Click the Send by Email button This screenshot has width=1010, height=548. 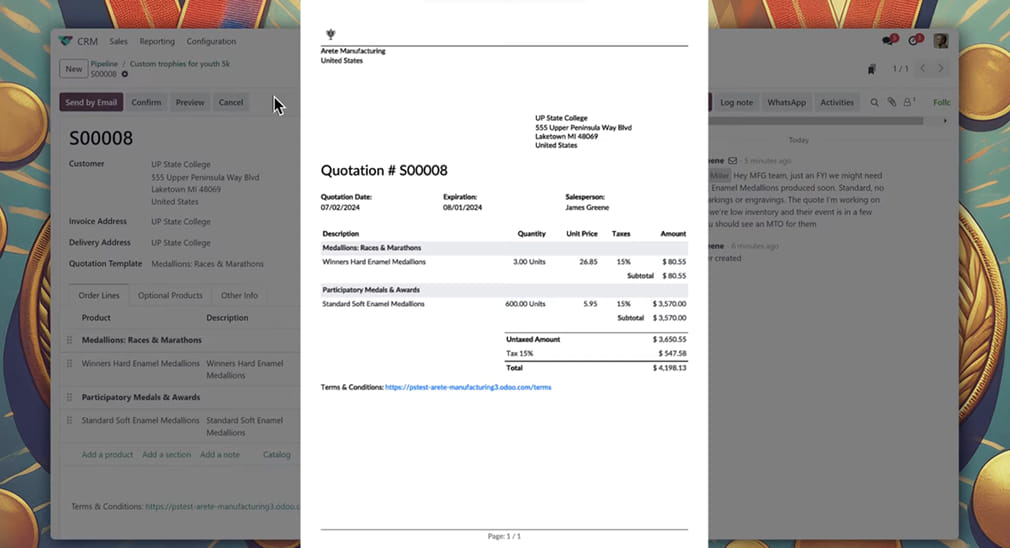click(x=92, y=102)
